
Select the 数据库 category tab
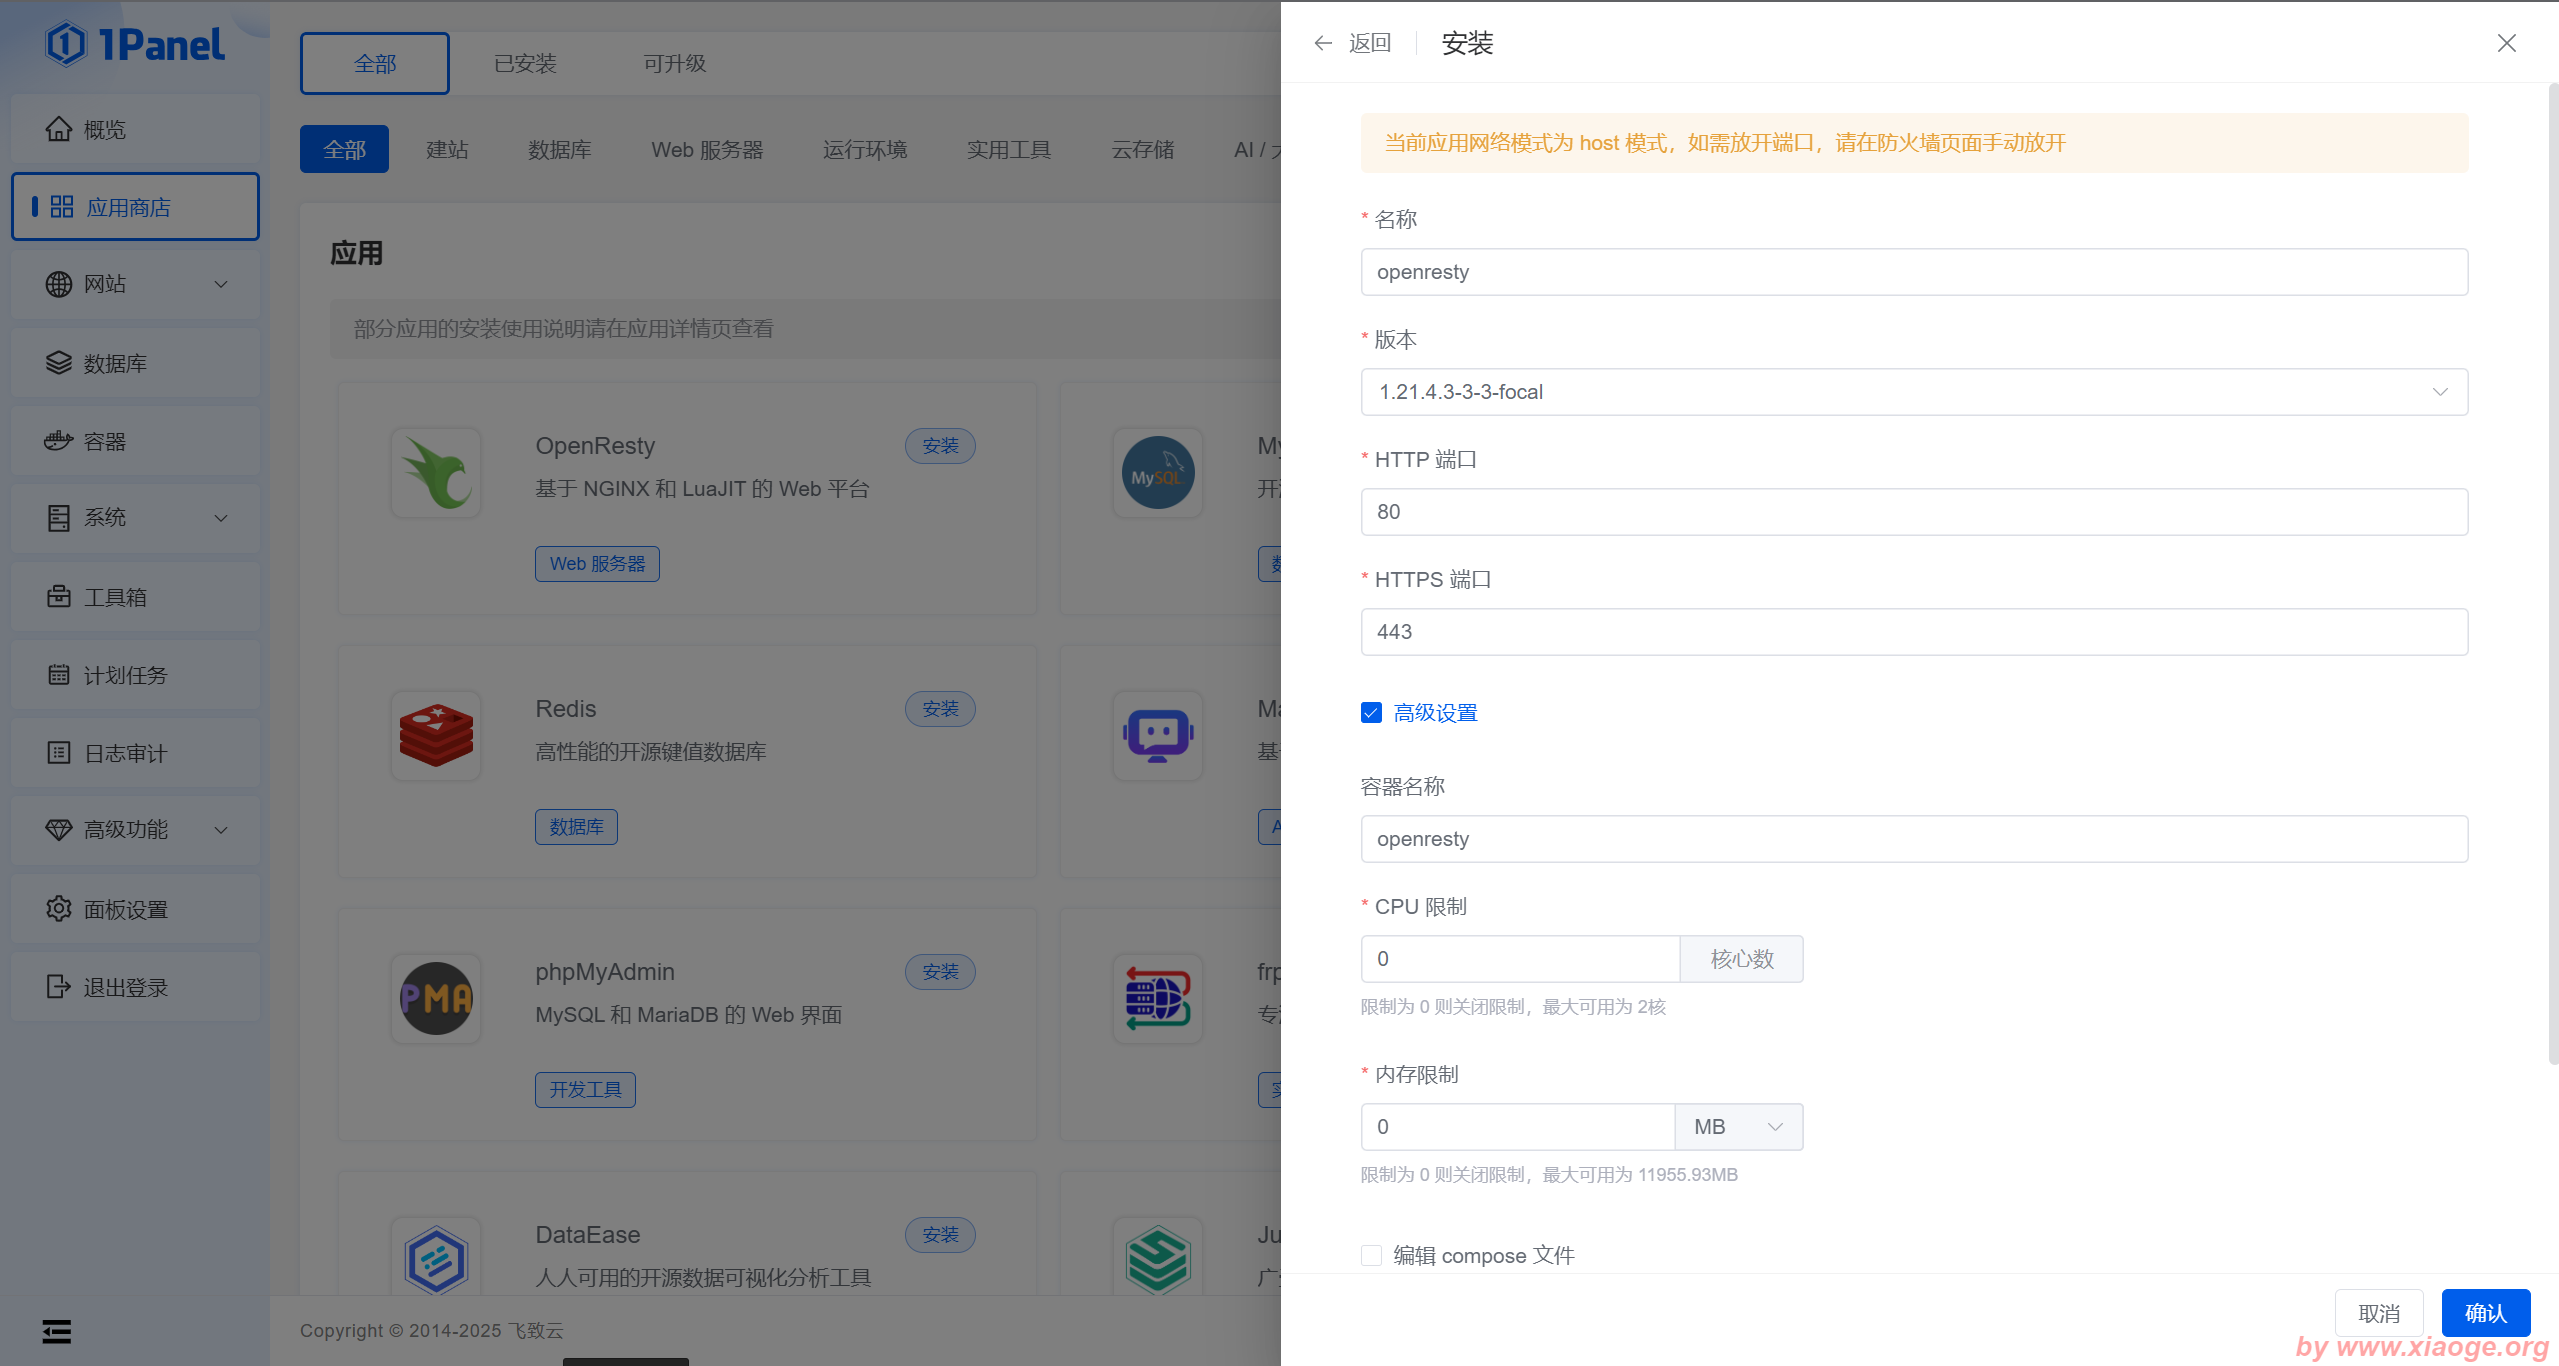click(x=559, y=150)
